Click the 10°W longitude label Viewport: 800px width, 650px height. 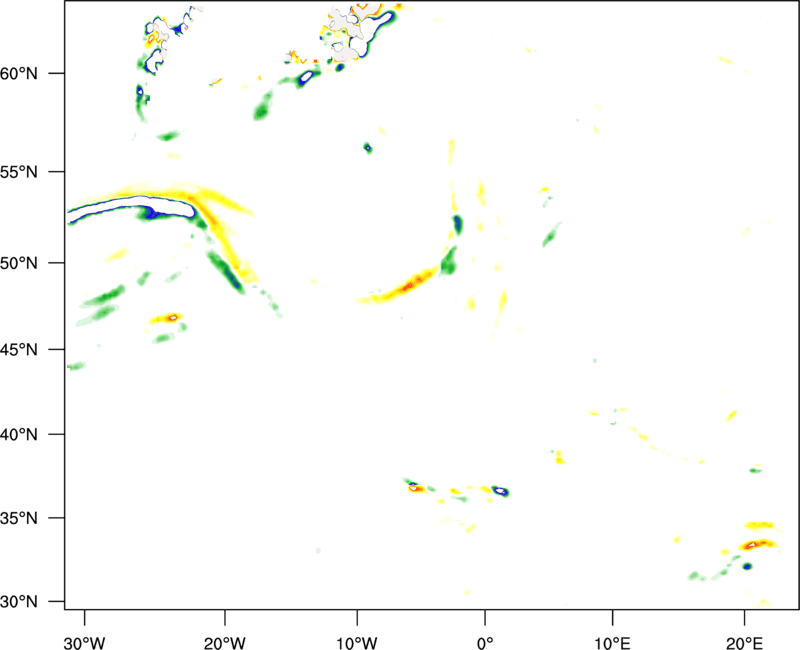[357, 643]
